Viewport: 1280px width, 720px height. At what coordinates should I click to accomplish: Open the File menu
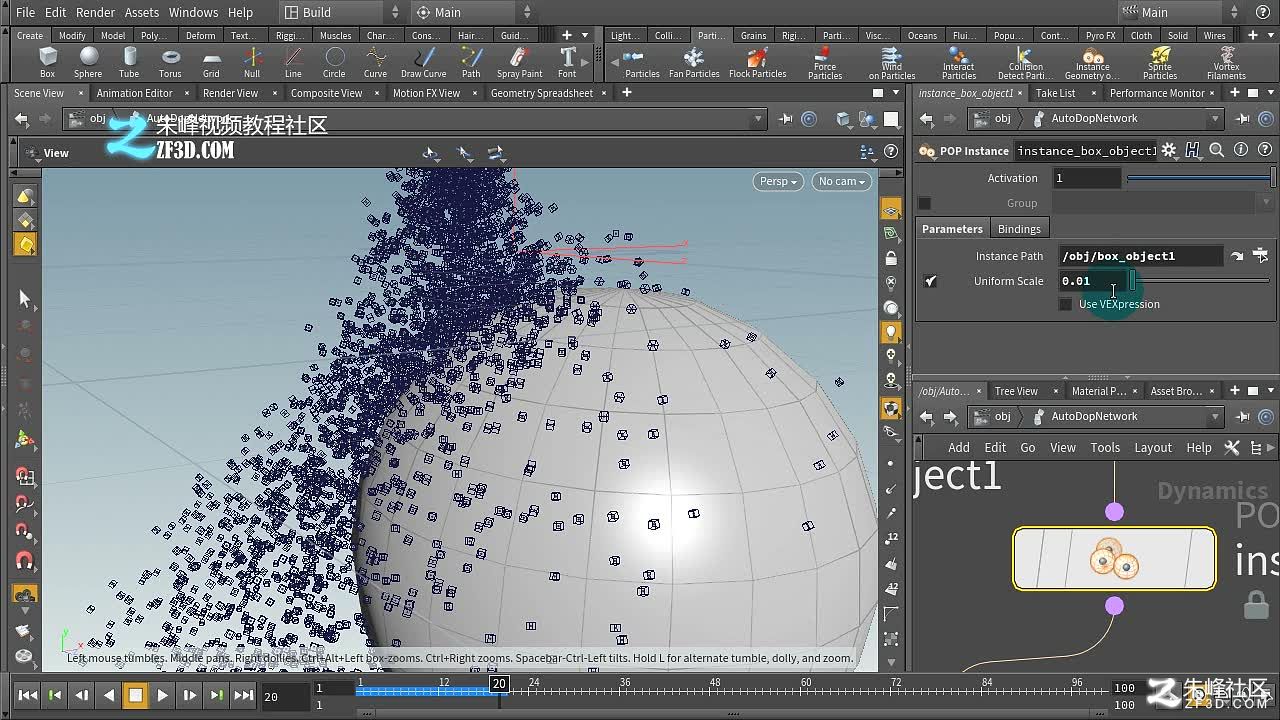25,12
